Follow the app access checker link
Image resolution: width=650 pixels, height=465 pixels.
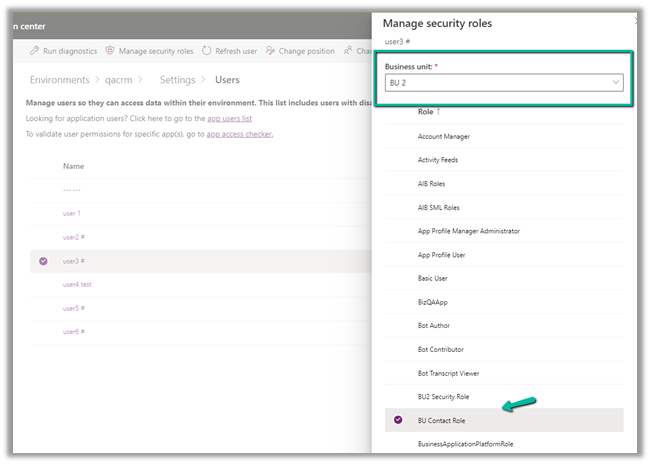(x=239, y=134)
